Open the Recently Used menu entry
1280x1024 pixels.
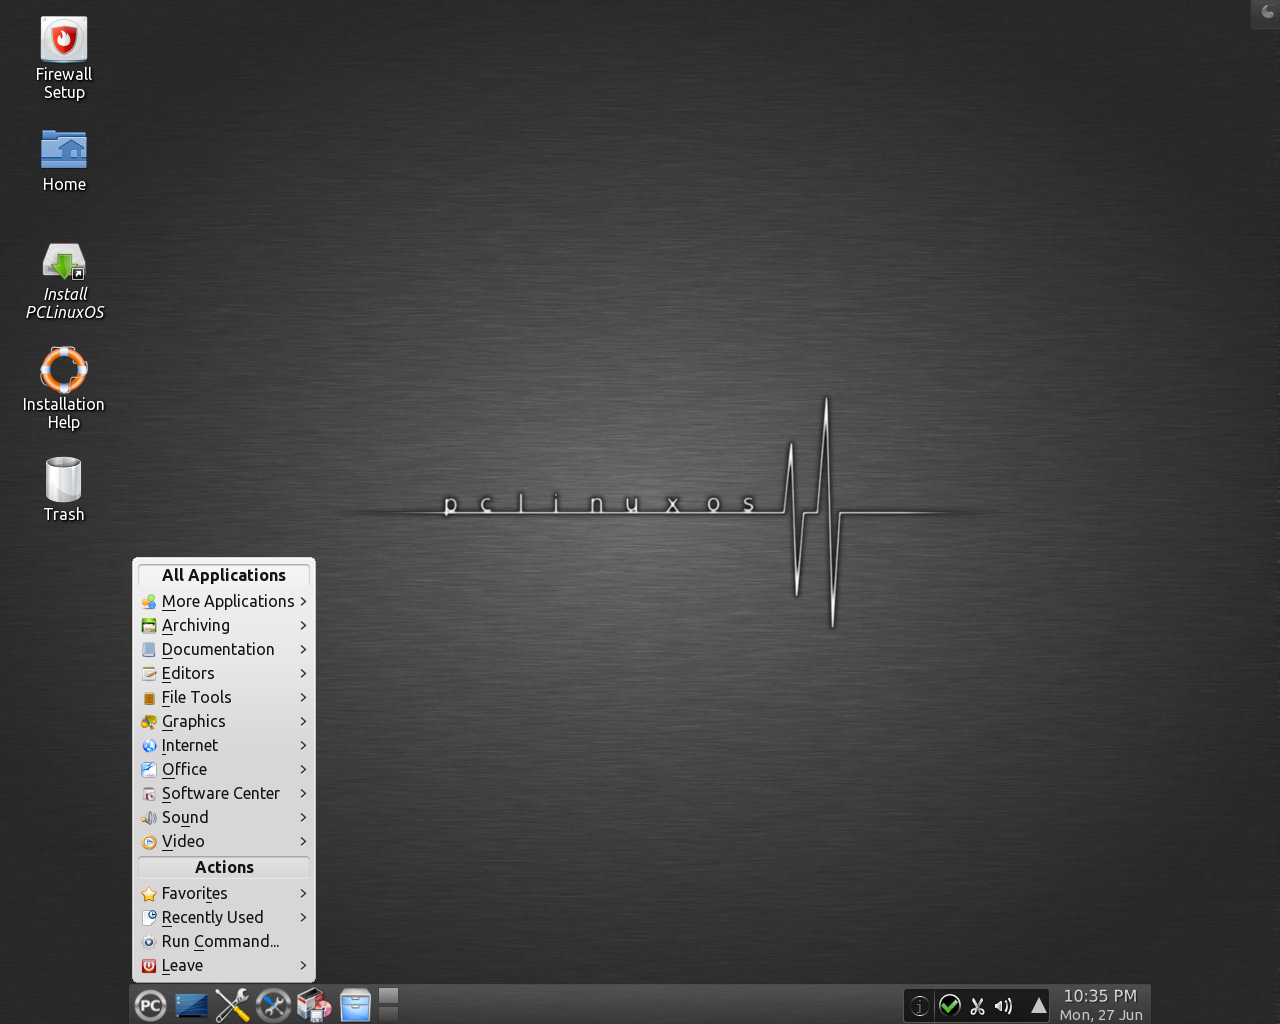tap(224, 917)
